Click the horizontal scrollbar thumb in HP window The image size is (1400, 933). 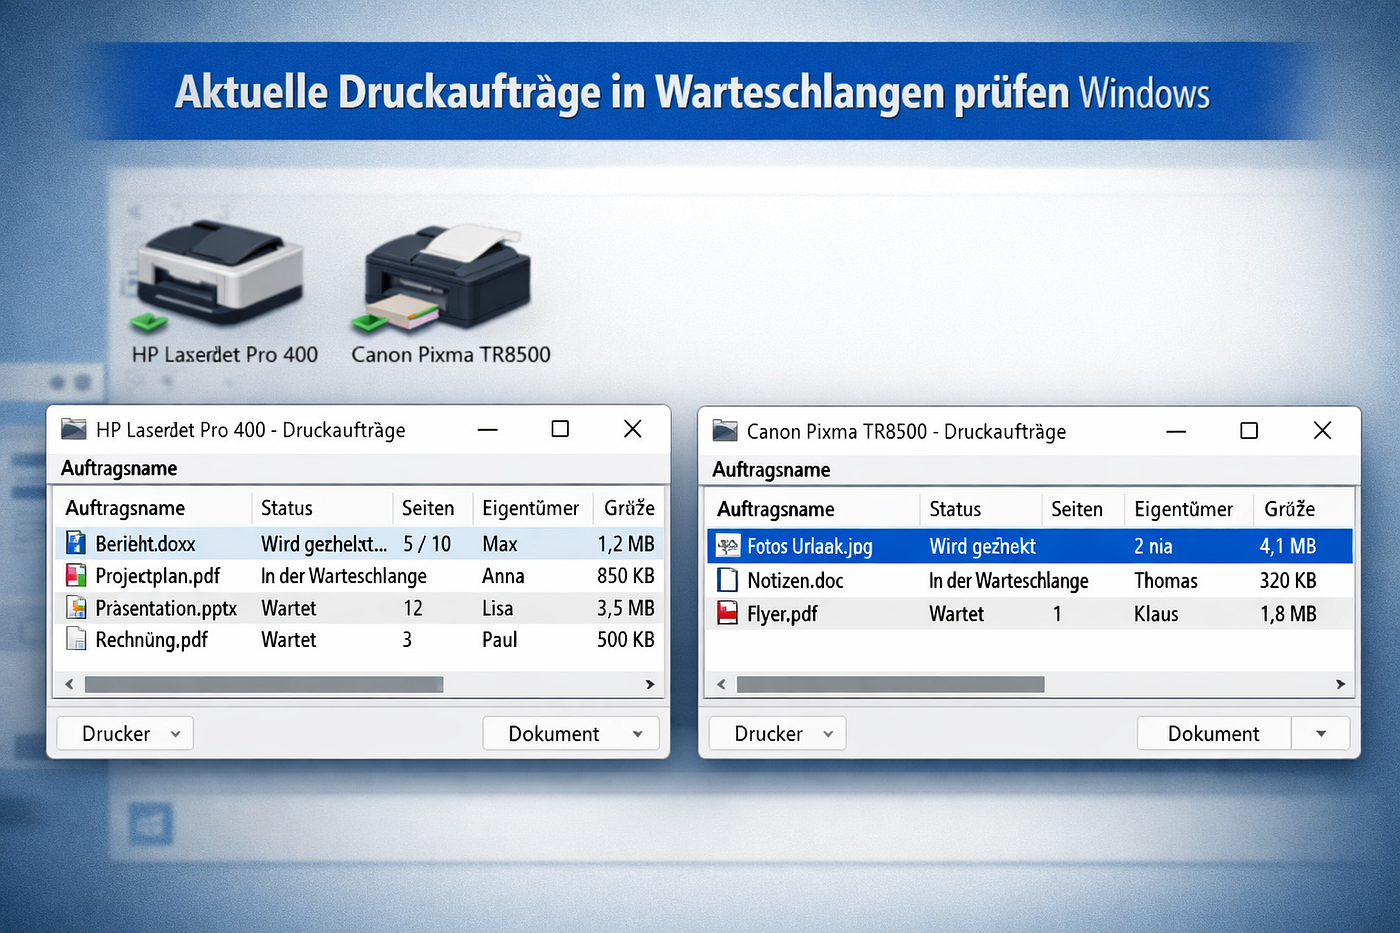[264, 685]
